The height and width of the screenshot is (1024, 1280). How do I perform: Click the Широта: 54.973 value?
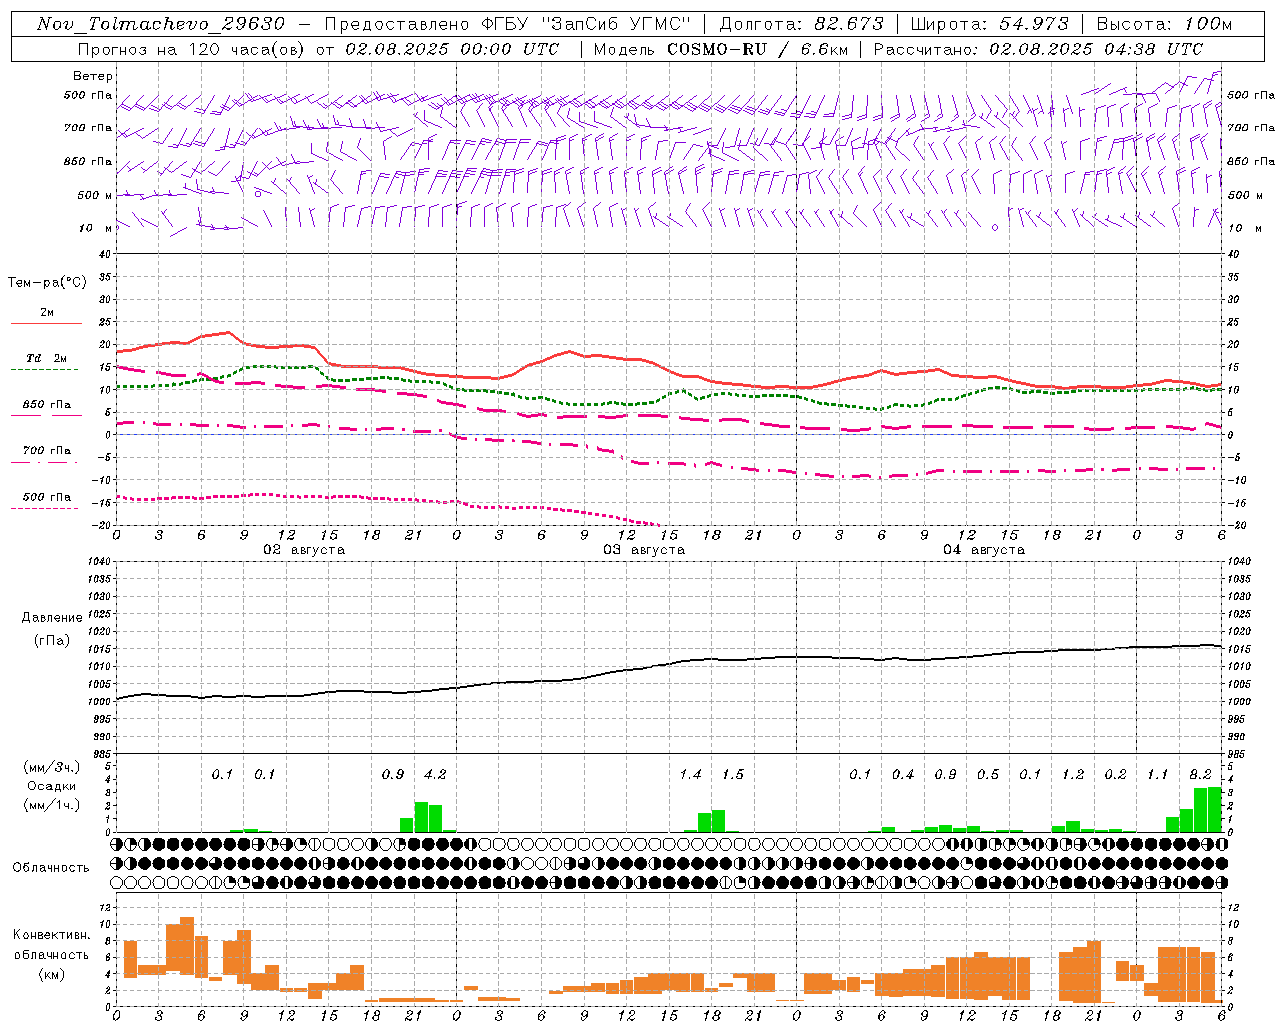click(x=990, y=24)
